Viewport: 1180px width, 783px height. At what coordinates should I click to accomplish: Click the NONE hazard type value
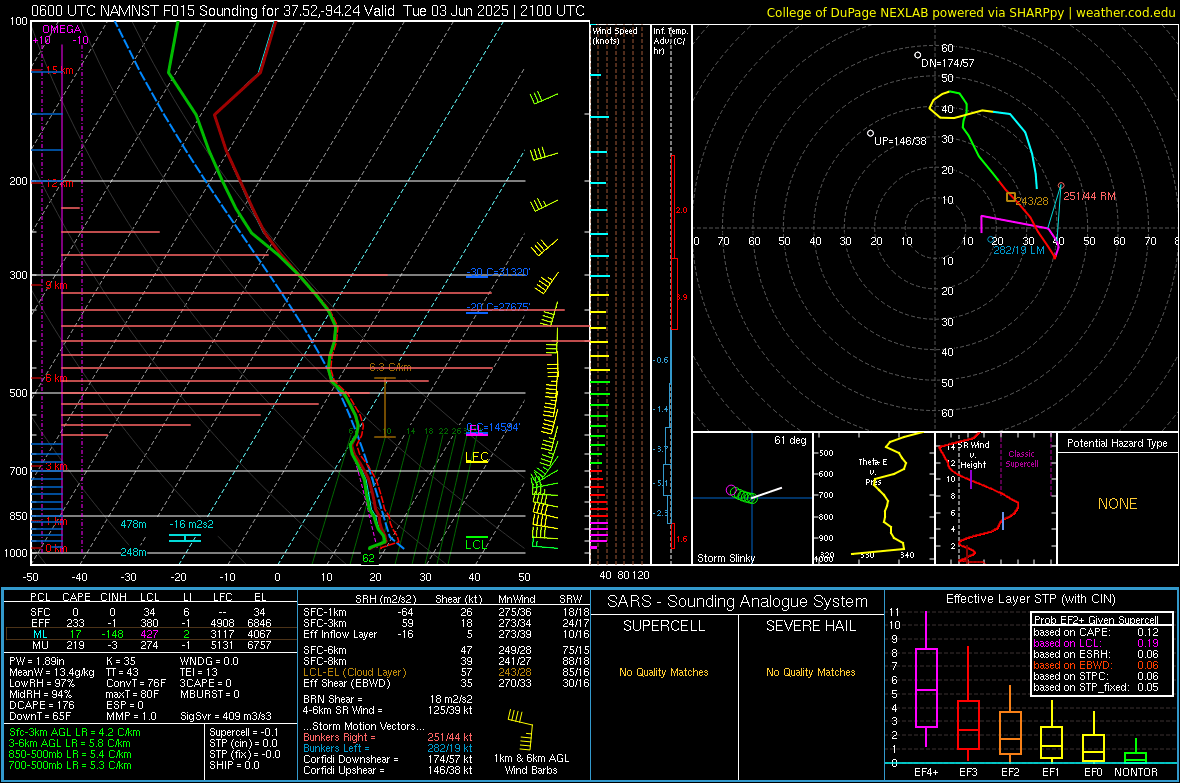1118,504
